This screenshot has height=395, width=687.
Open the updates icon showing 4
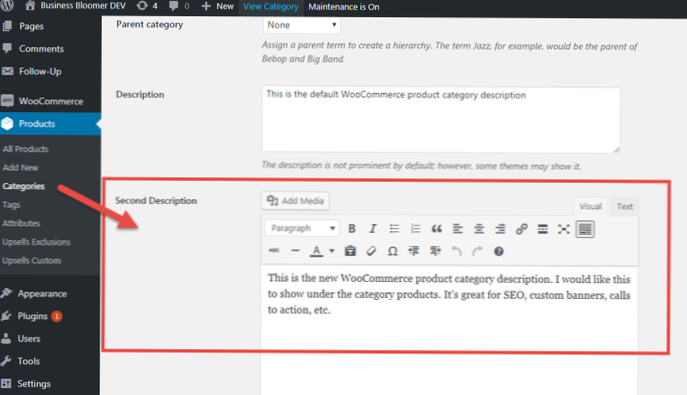point(147,6)
